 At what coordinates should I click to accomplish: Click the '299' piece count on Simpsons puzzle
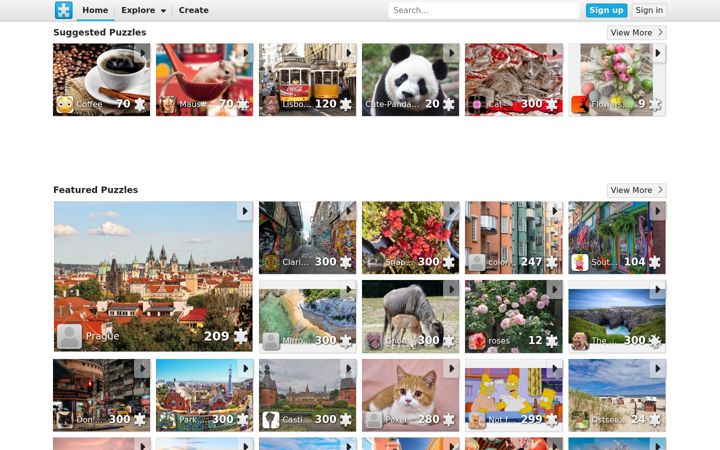(x=532, y=419)
